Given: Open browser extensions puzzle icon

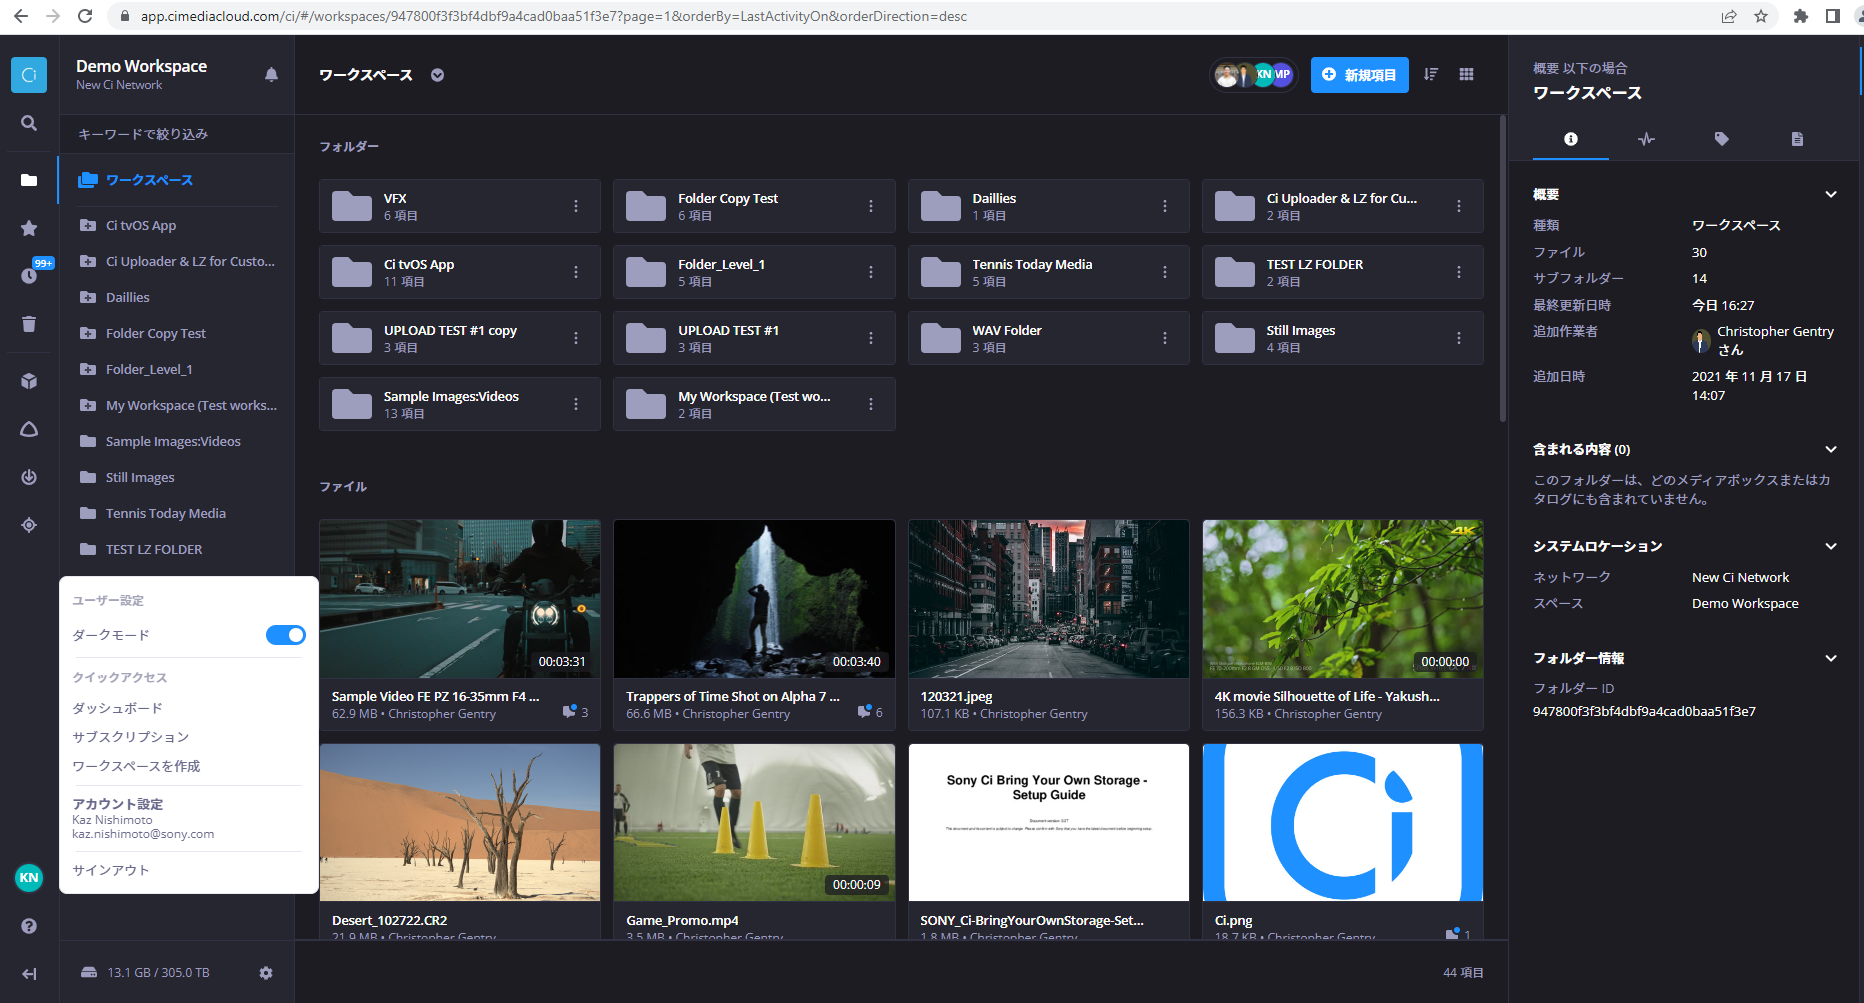Looking at the screenshot, I should point(1801,16).
